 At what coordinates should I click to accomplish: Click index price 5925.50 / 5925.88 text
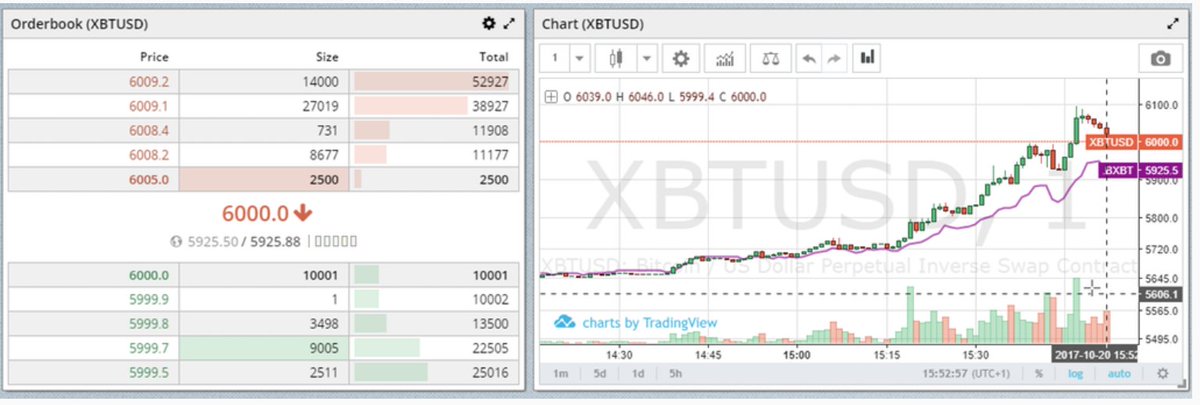[x=244, y=241]
